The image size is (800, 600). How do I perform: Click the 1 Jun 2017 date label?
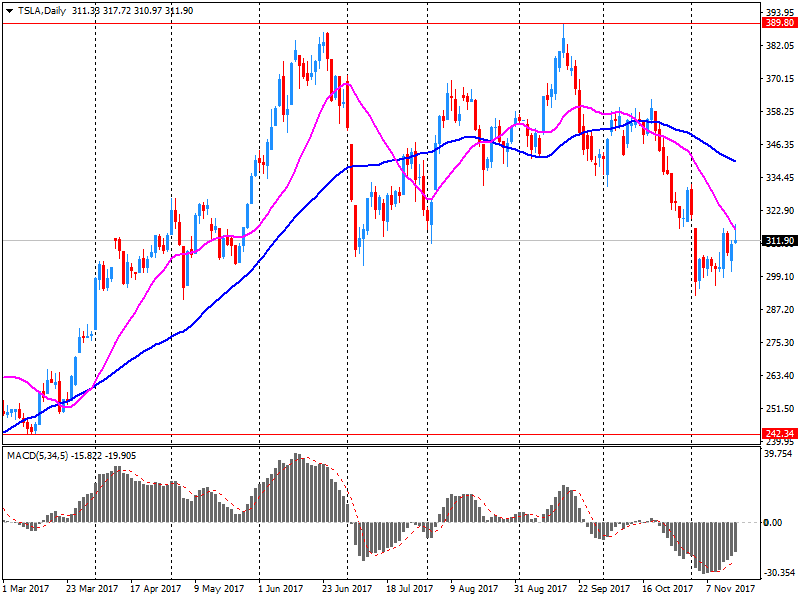coord(281,589)
